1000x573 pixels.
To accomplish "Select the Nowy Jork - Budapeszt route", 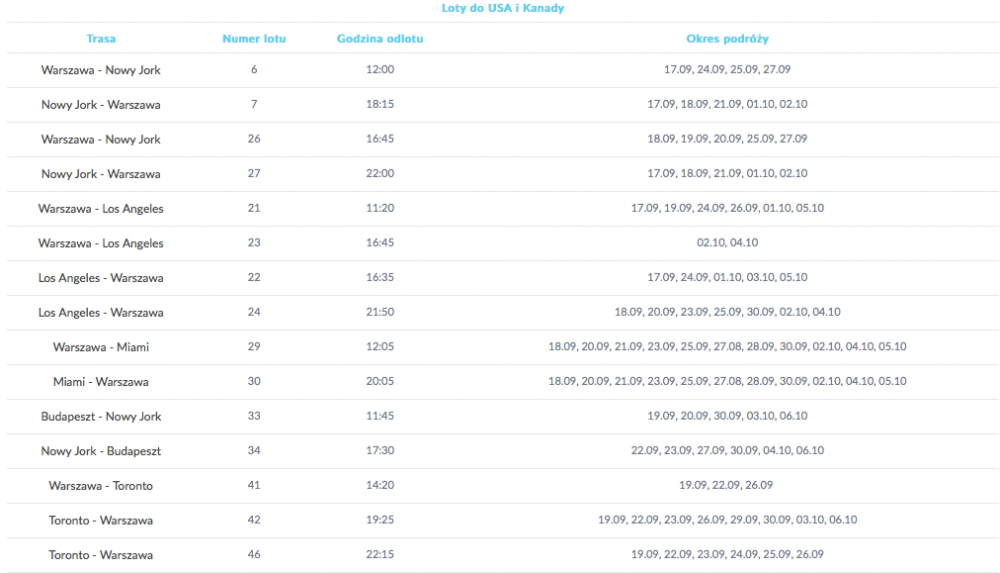I will (101, 451).
